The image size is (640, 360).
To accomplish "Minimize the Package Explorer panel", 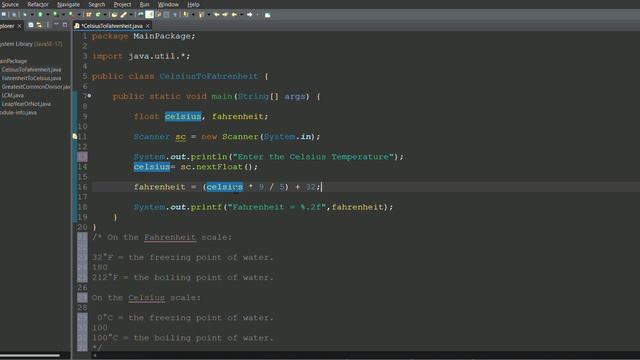I will click(x=56, y=25).
